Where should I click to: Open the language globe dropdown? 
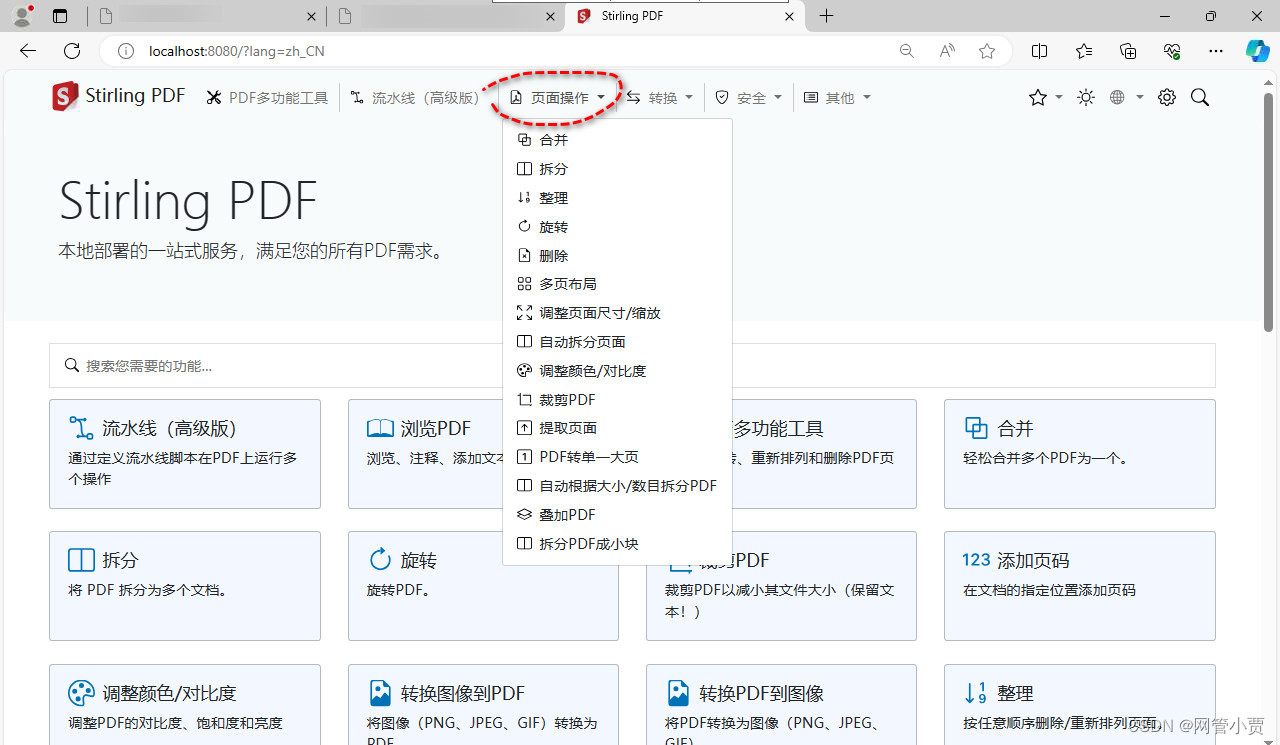click(x=1126, y=97)
